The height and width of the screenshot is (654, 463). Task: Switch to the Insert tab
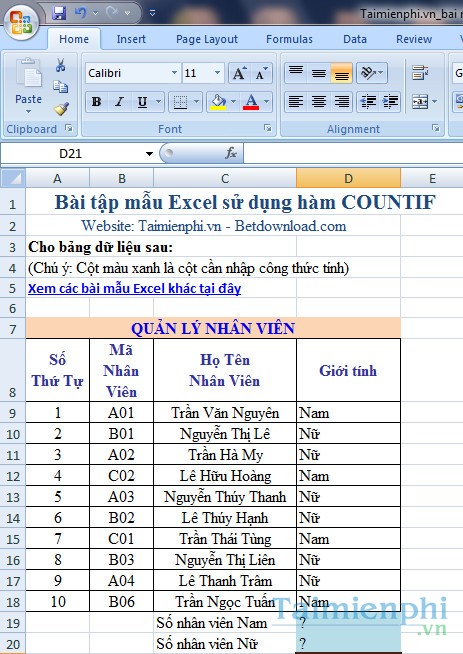131,39
